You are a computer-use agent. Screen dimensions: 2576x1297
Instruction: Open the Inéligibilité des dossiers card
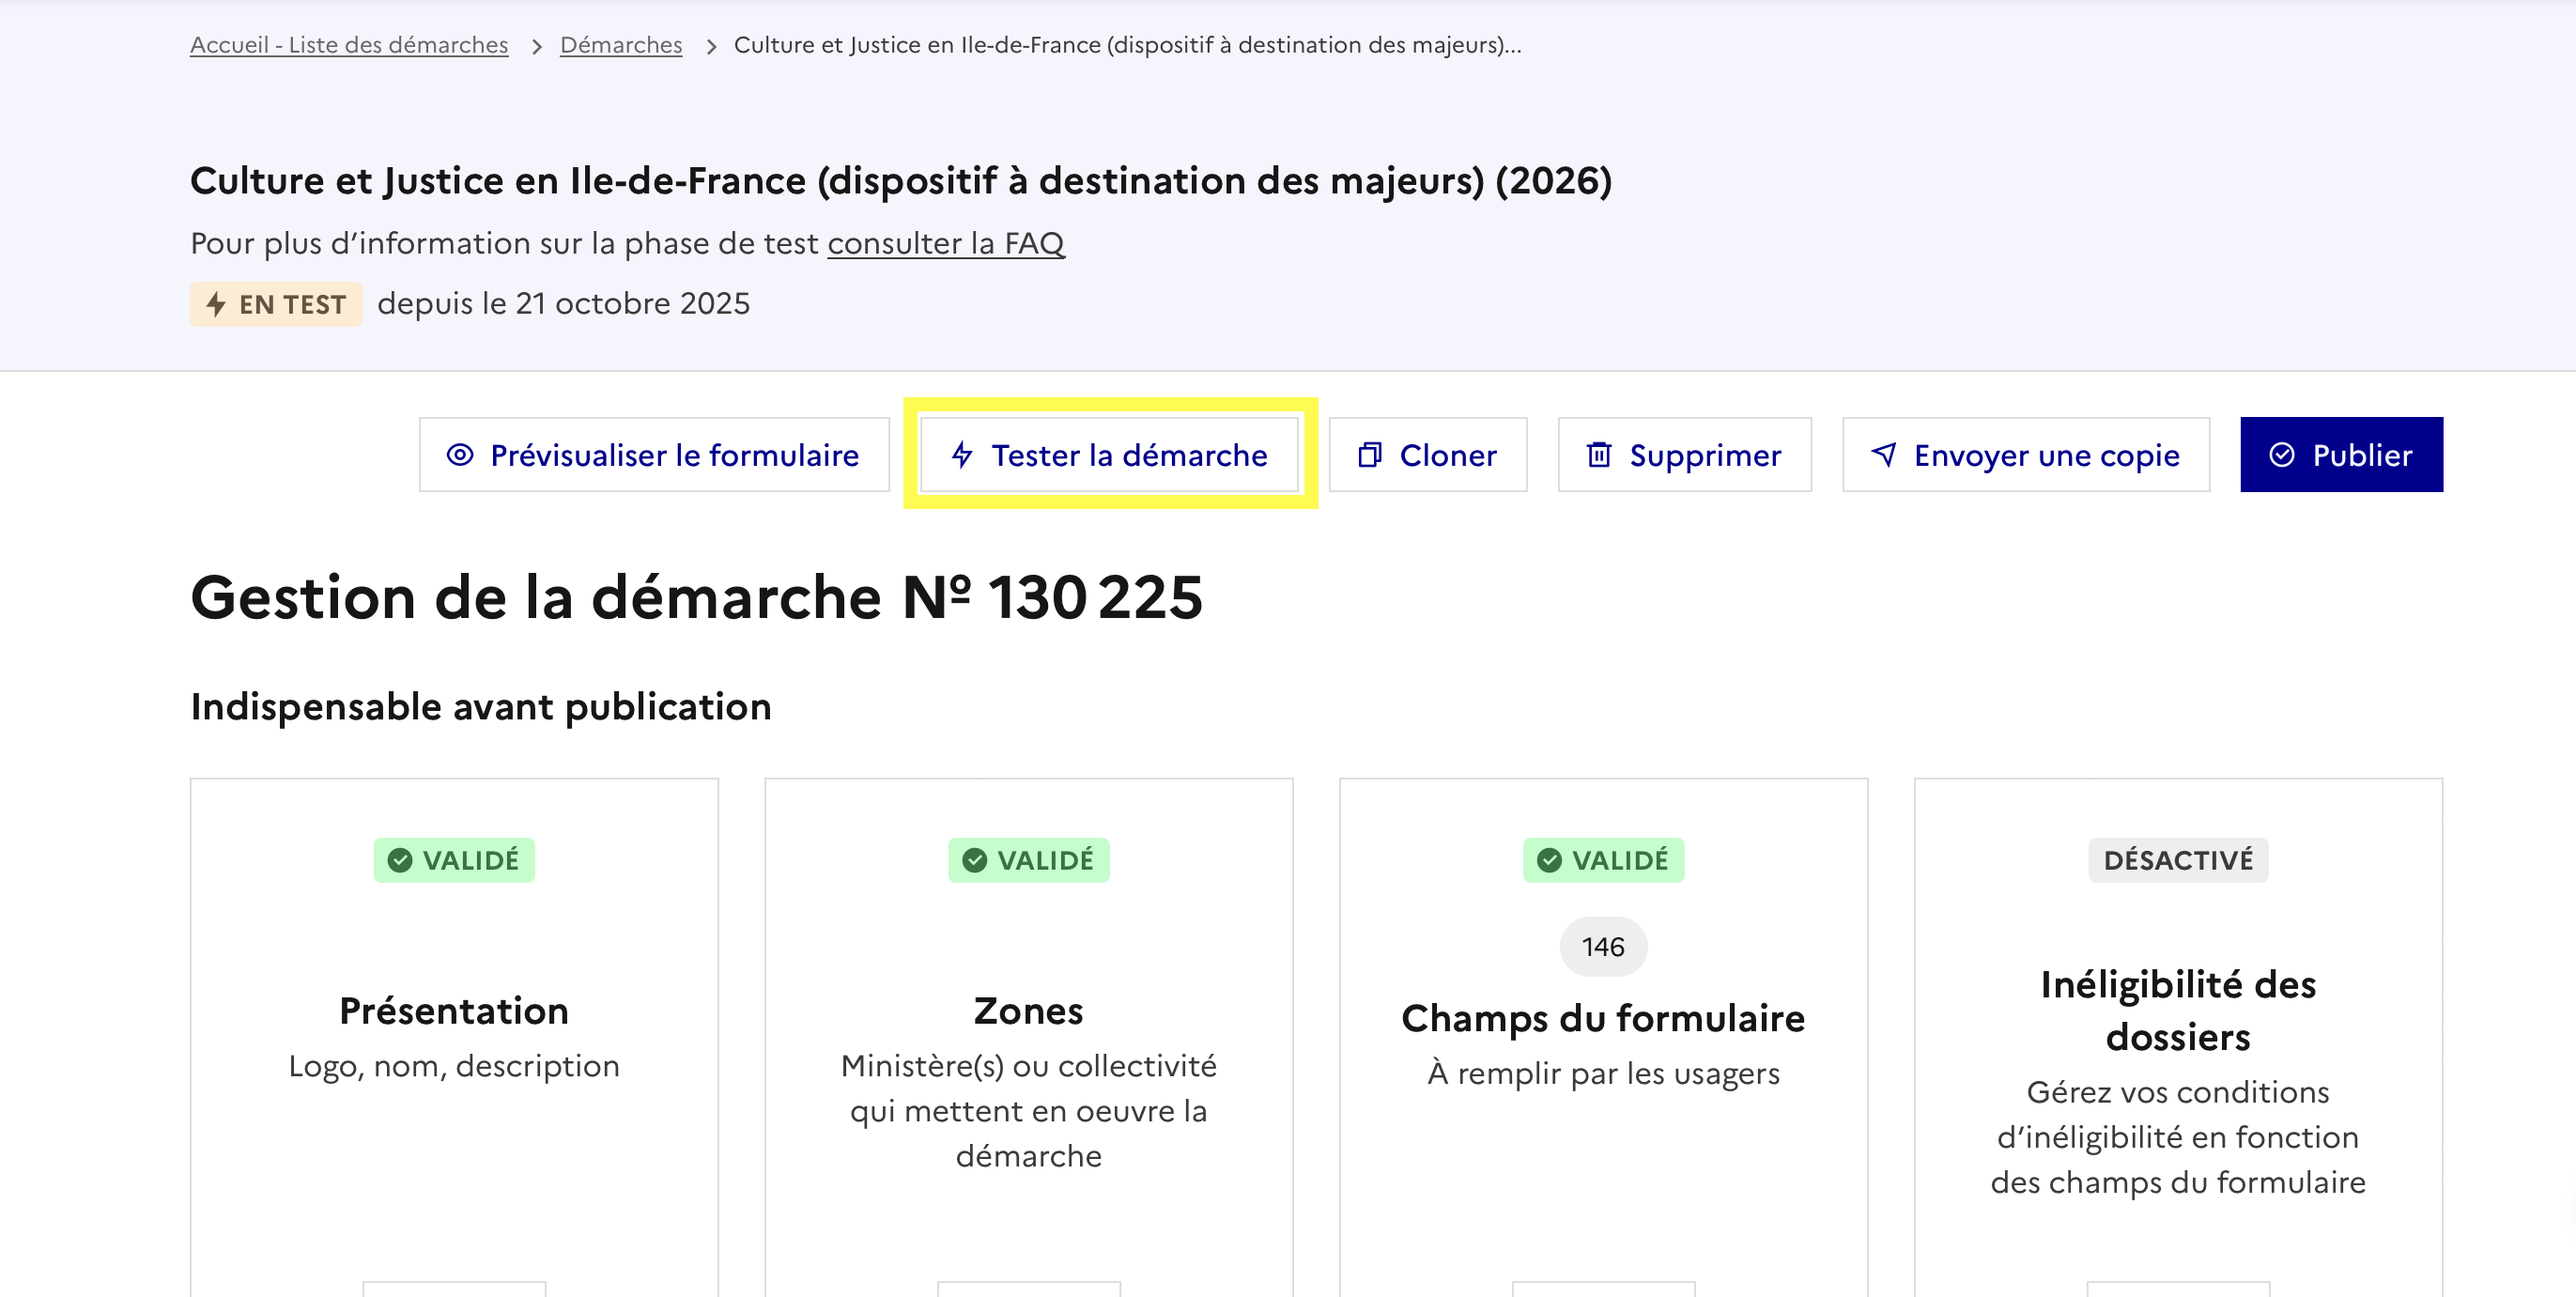2178,1010
